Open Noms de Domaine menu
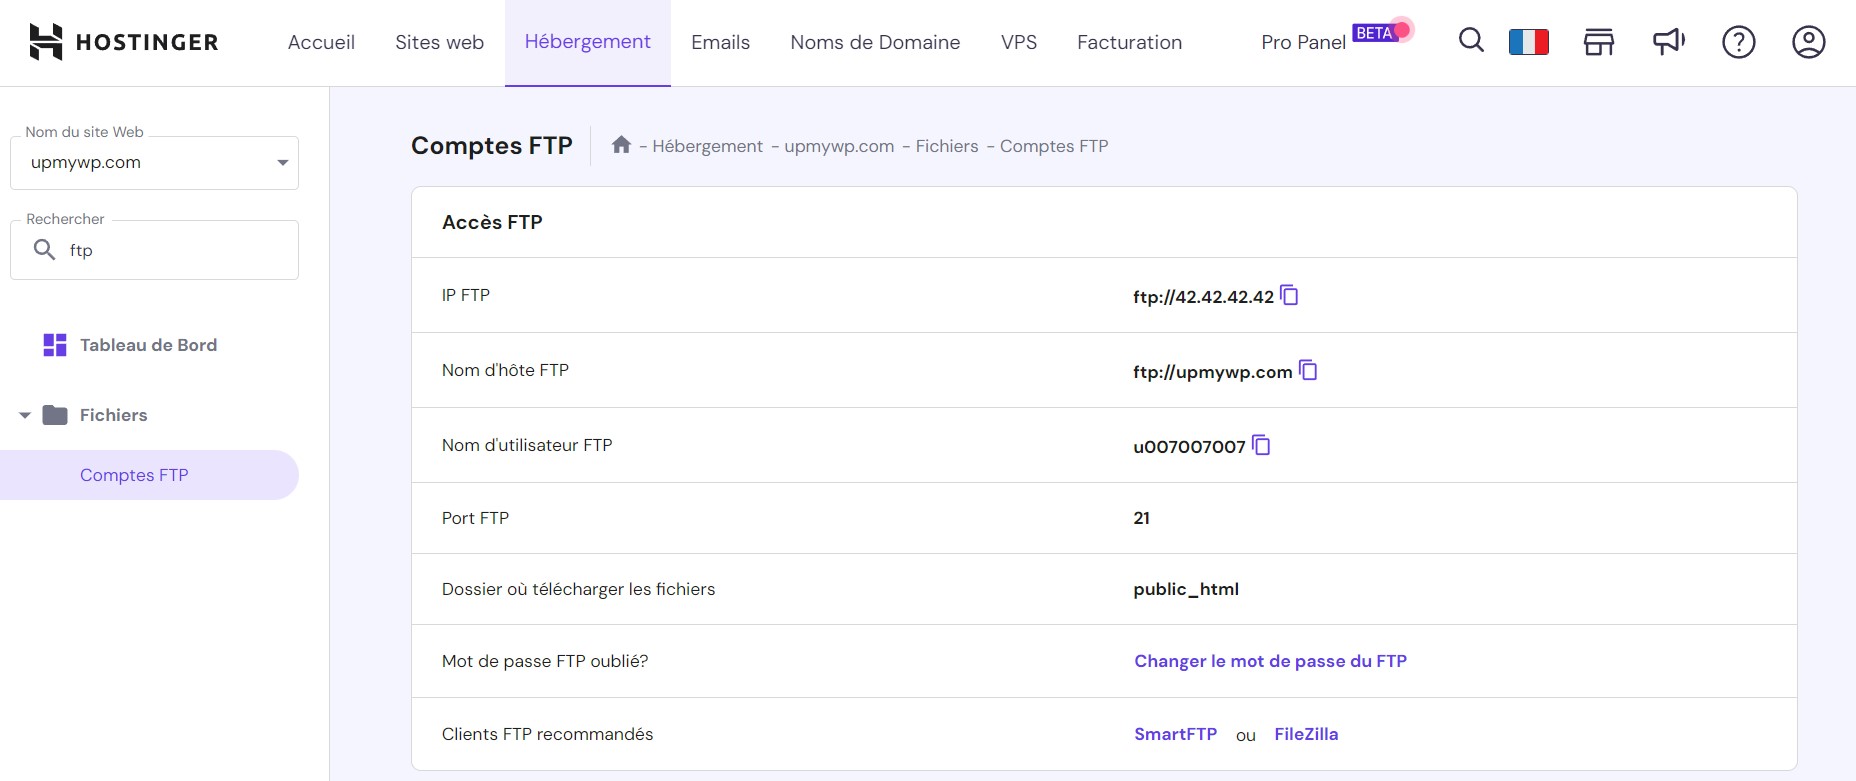The image size is (1856, 781). (x=875, y=42)
